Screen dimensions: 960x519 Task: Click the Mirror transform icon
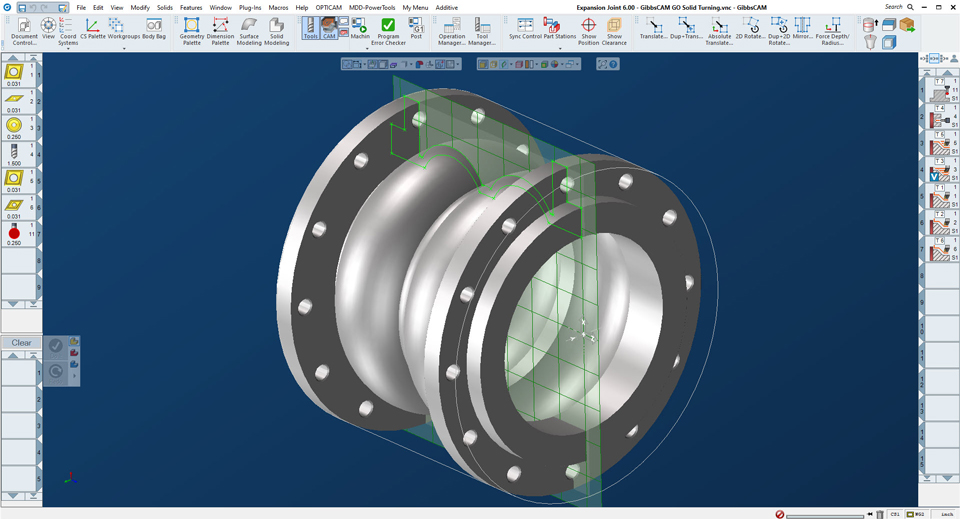coord(803,30)
